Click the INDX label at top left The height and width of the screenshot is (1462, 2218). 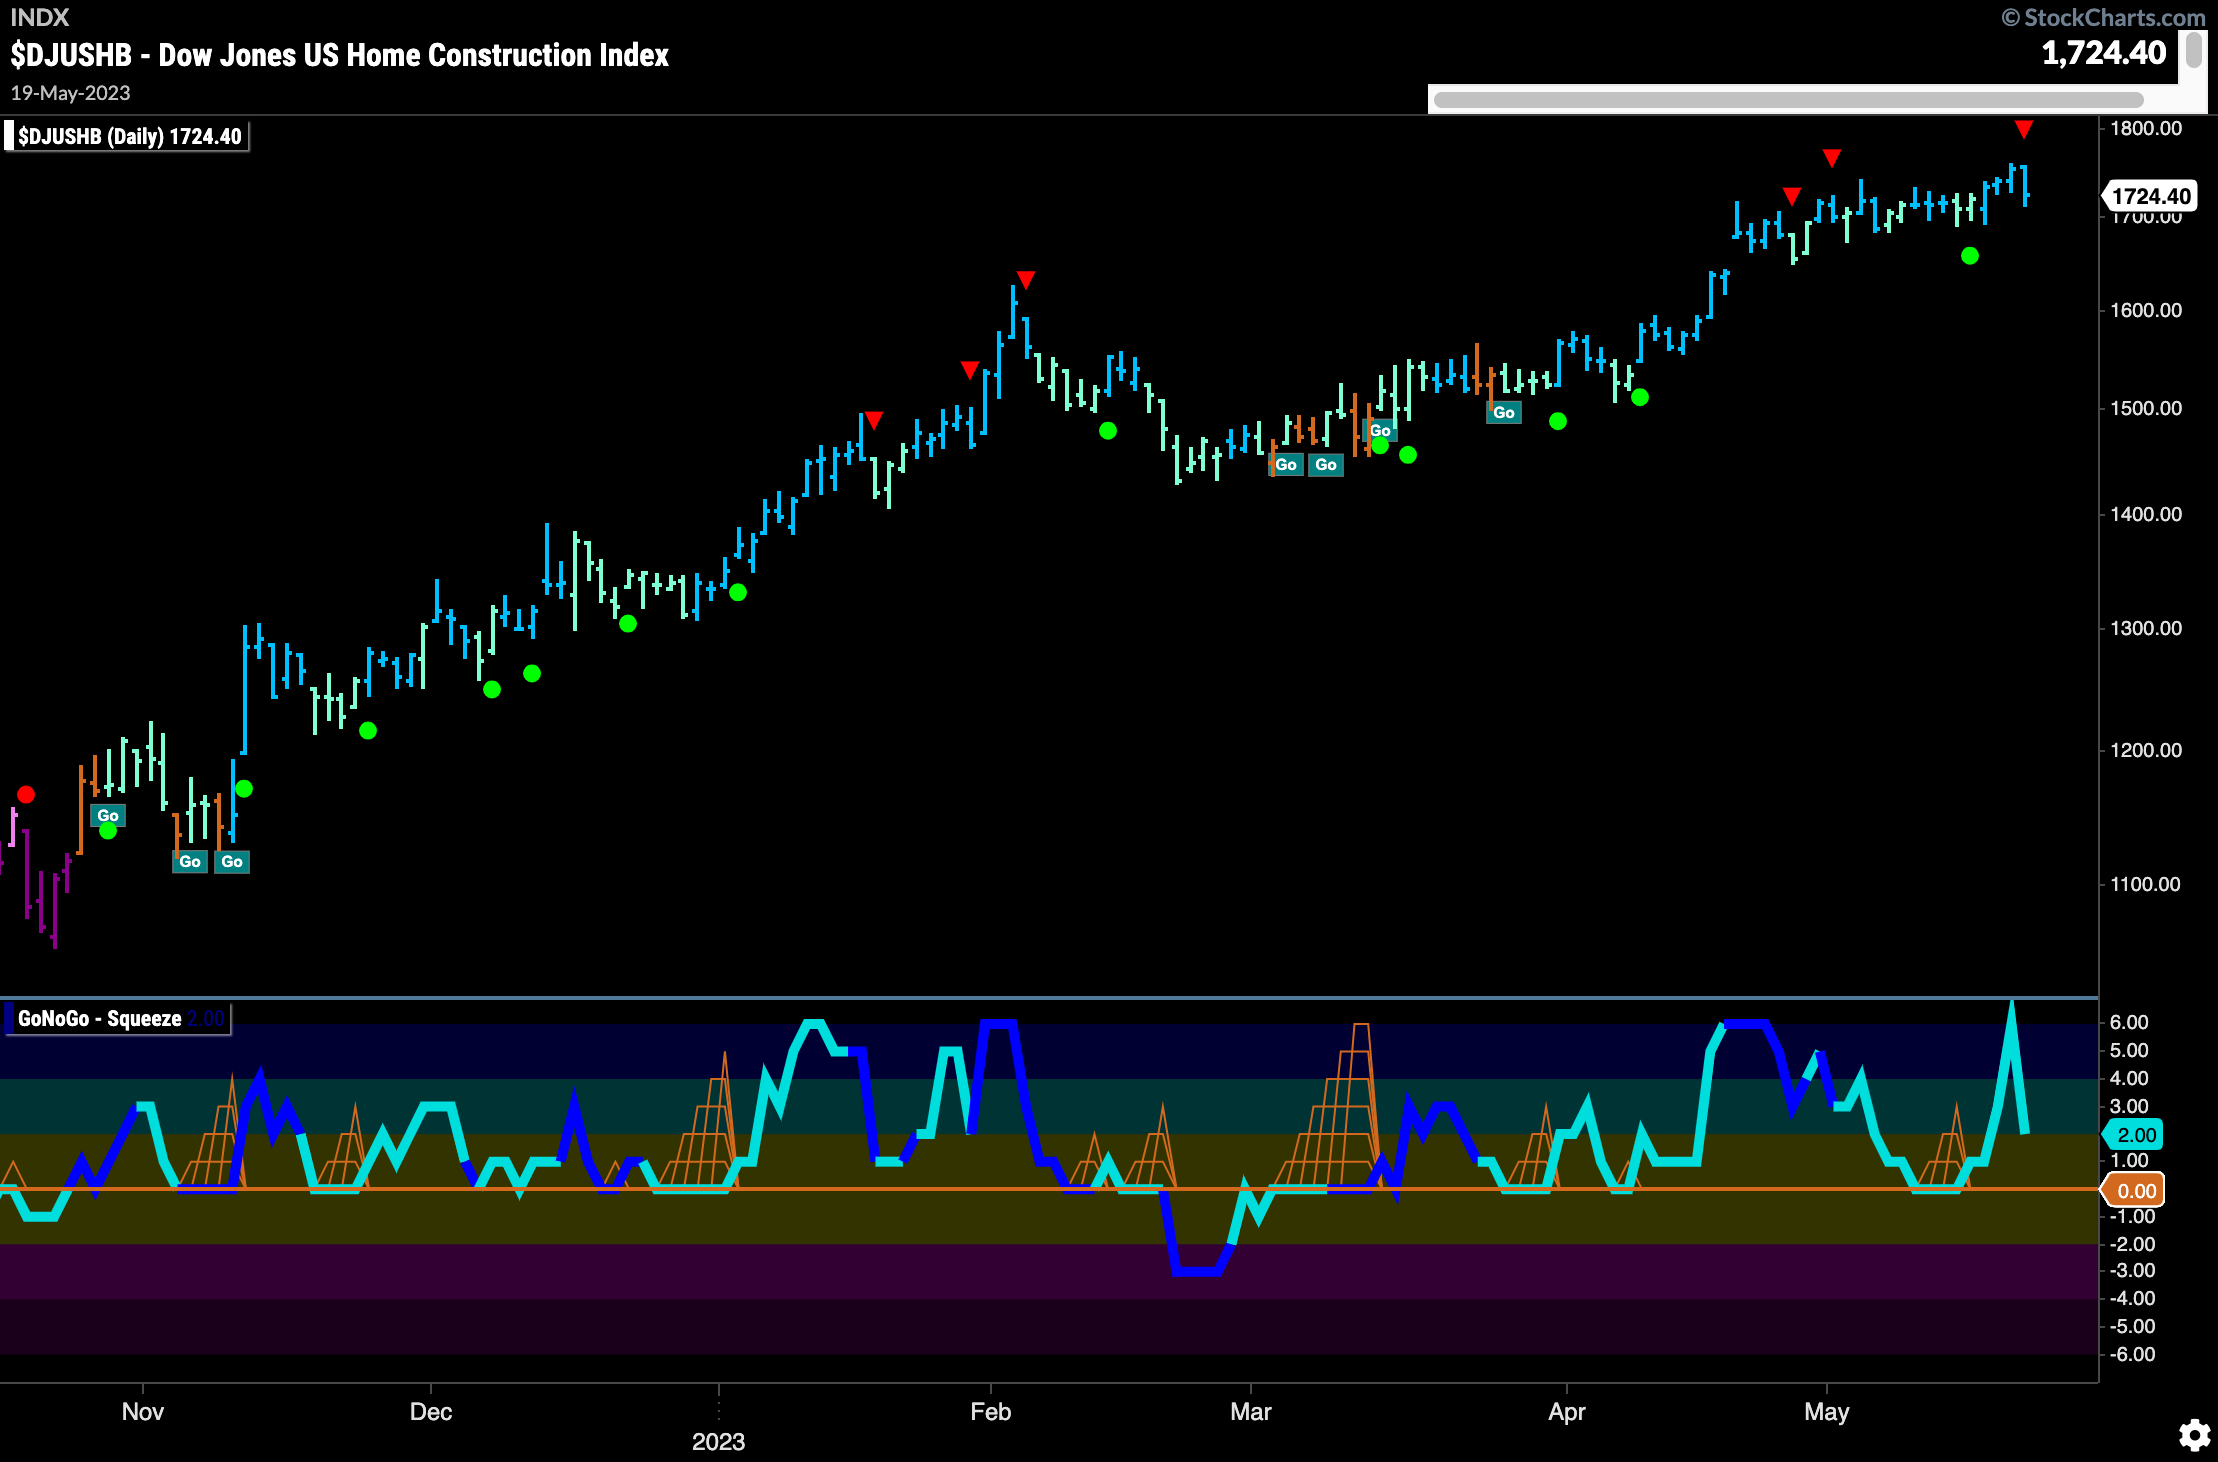pyautogui.click(x=39, y=17)
